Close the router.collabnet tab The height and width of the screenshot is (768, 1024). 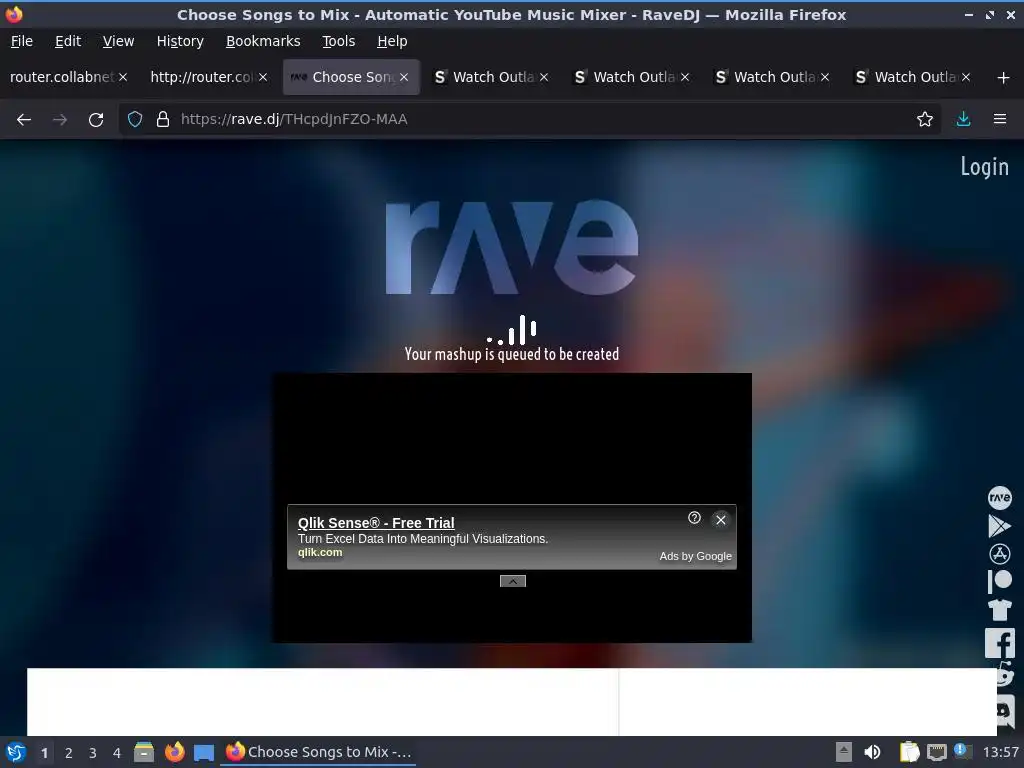pos(123,77)
